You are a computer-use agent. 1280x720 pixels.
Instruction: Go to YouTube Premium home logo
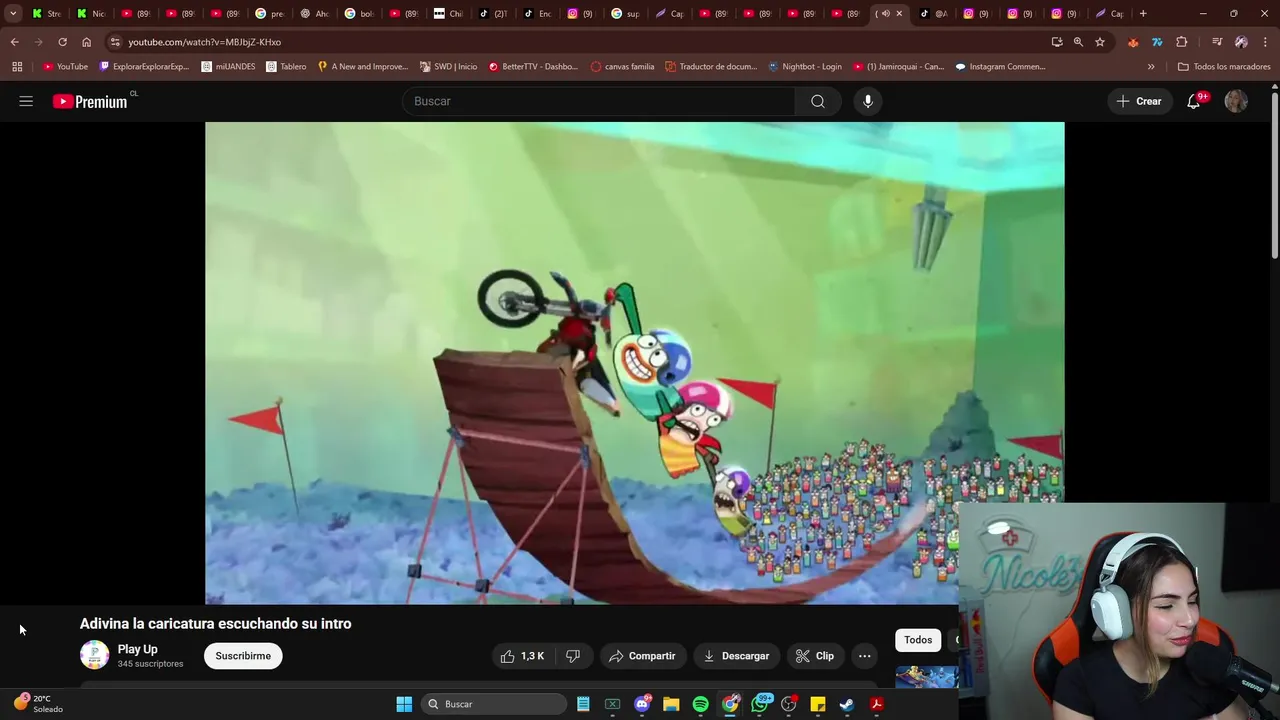click(91, 101)
